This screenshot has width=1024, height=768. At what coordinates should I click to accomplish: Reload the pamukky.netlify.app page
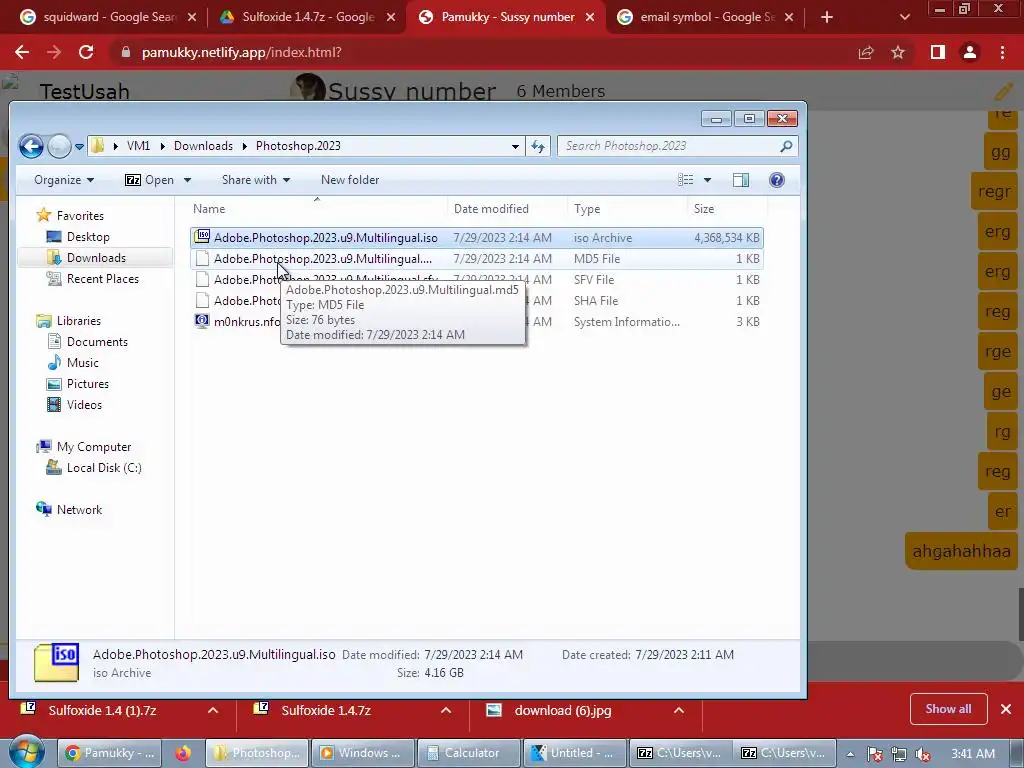point(86,52)
